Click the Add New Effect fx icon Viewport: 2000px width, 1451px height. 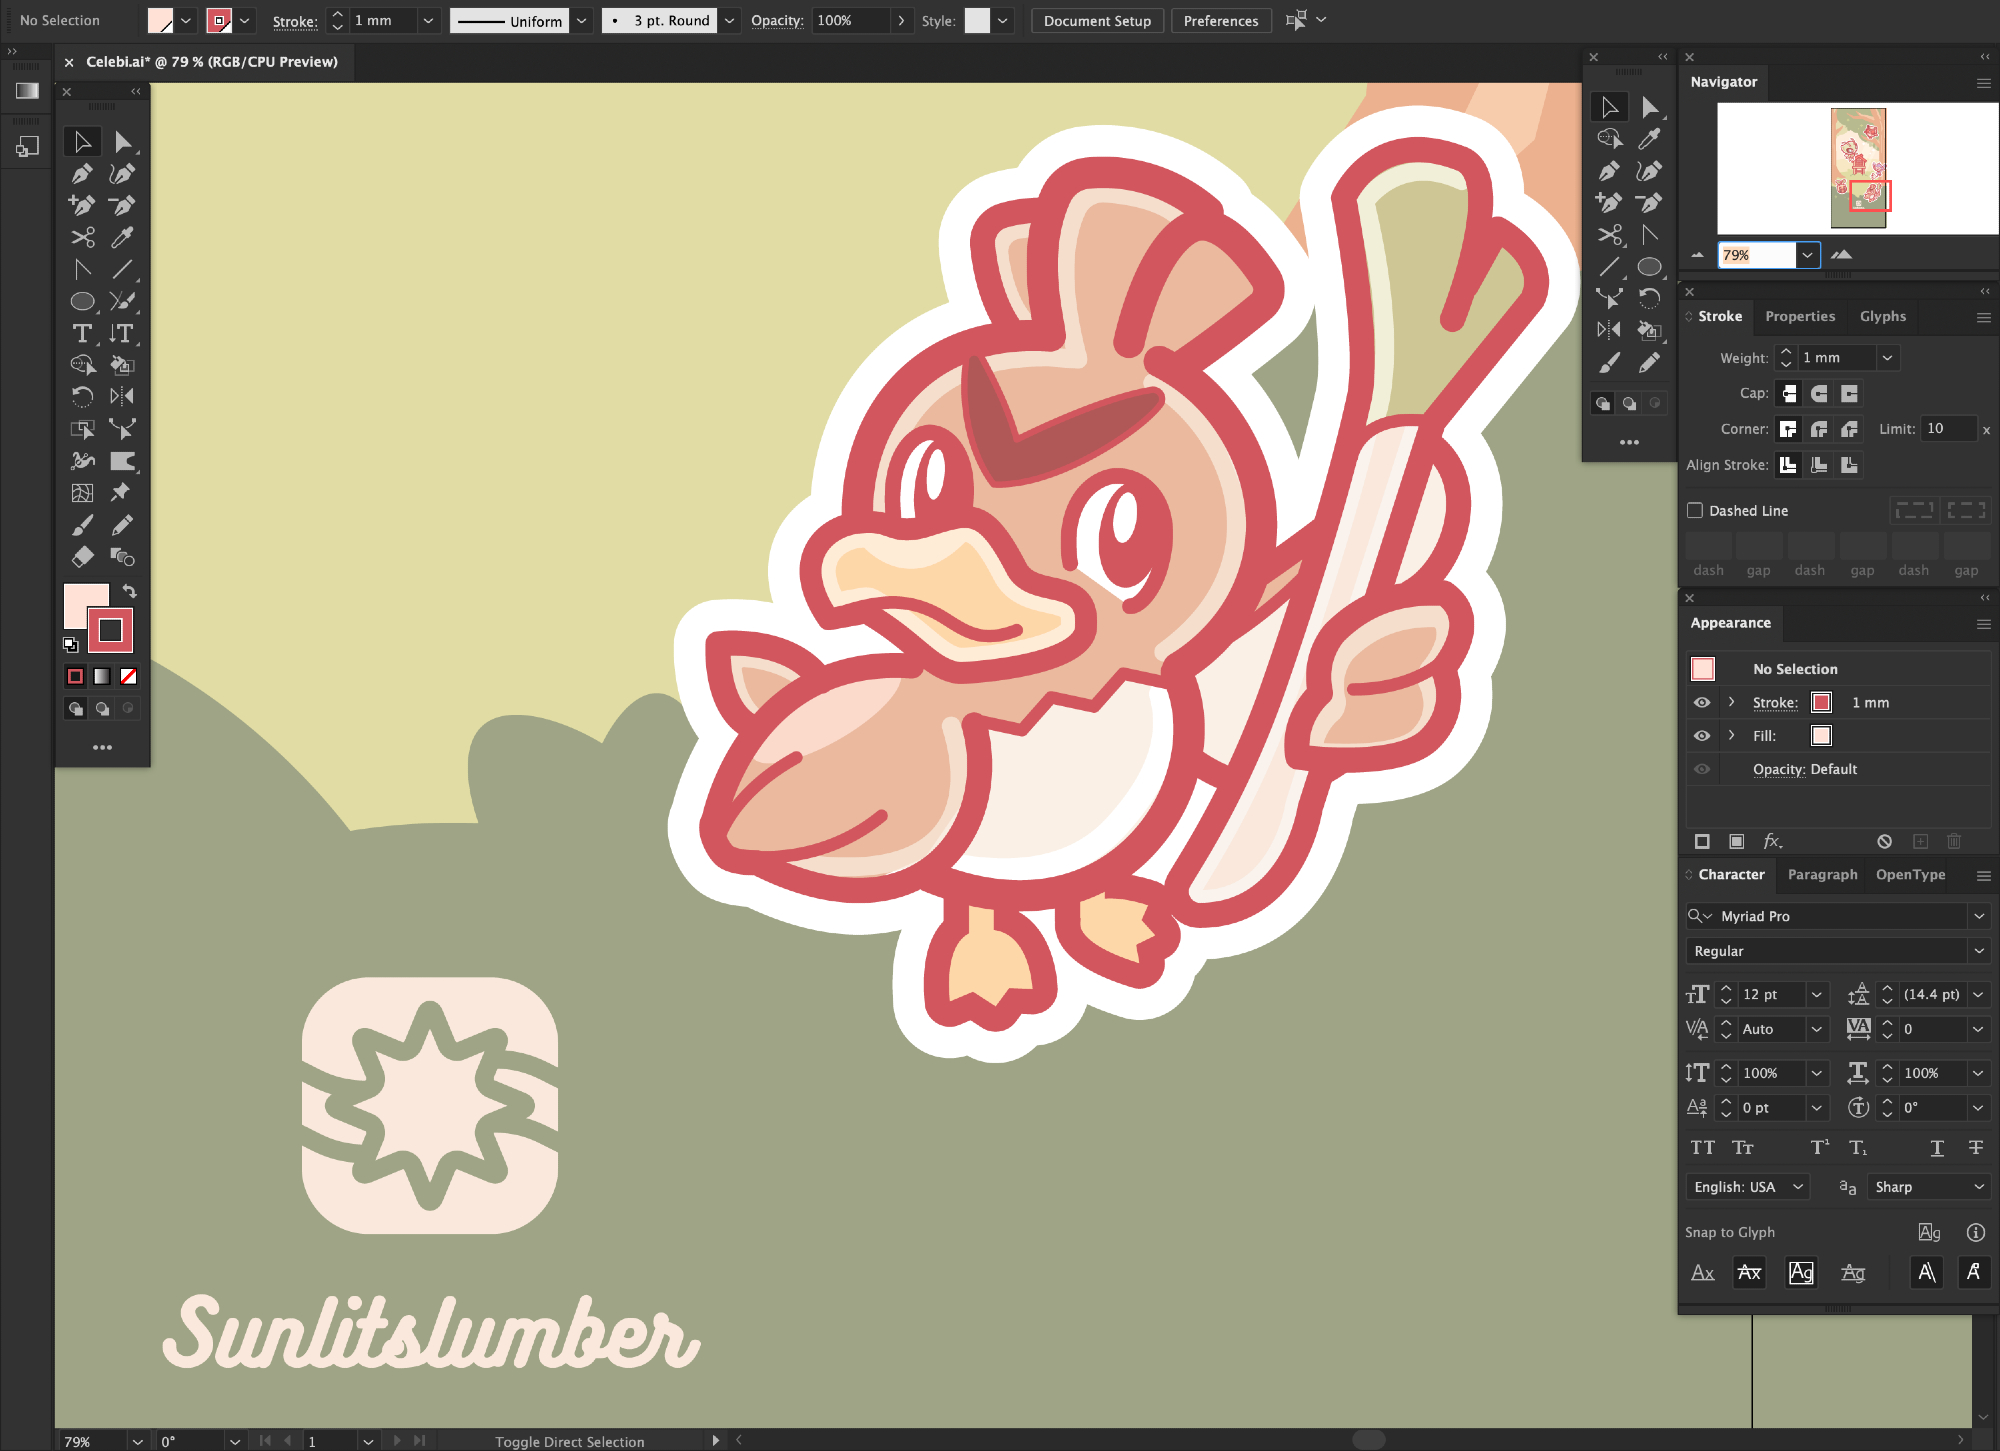pos(1772,841)
